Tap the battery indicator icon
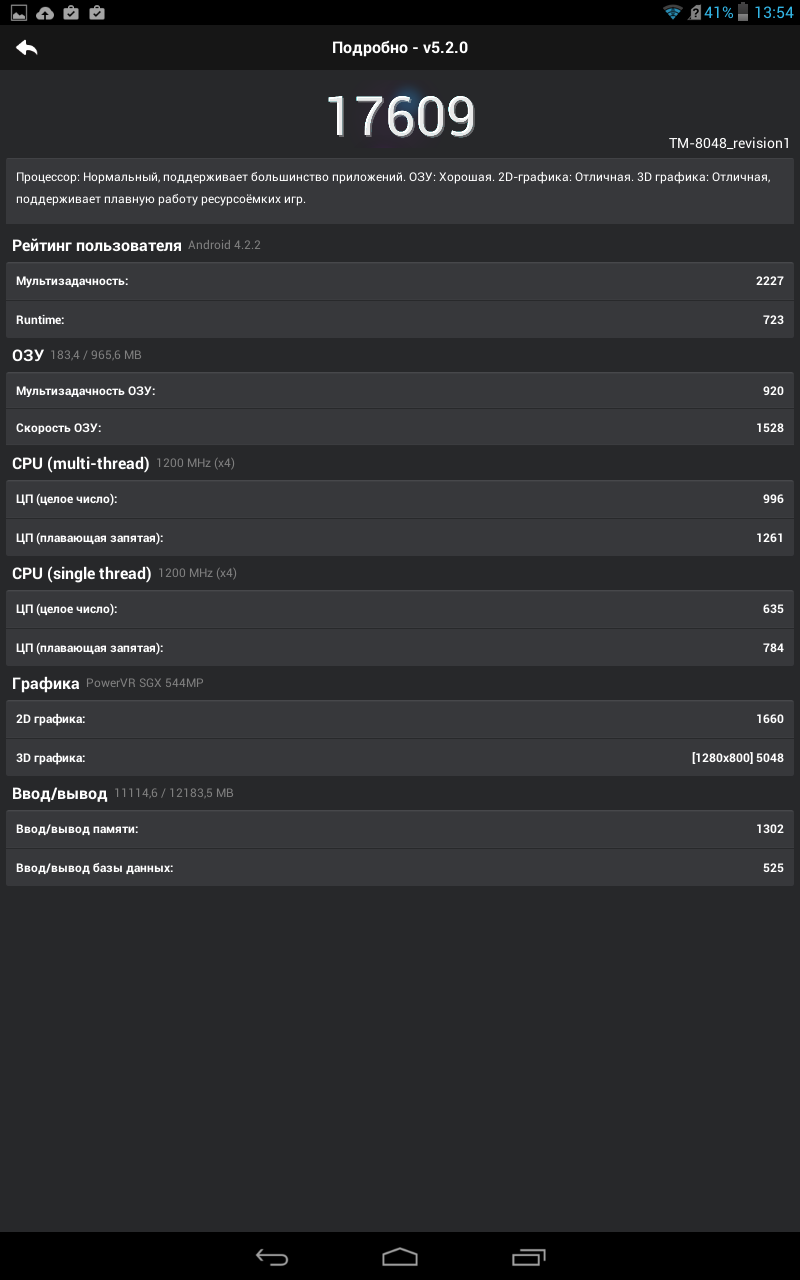Image resolution: width=800 pixels, height=1280 pixels. (x=743, y=13)
